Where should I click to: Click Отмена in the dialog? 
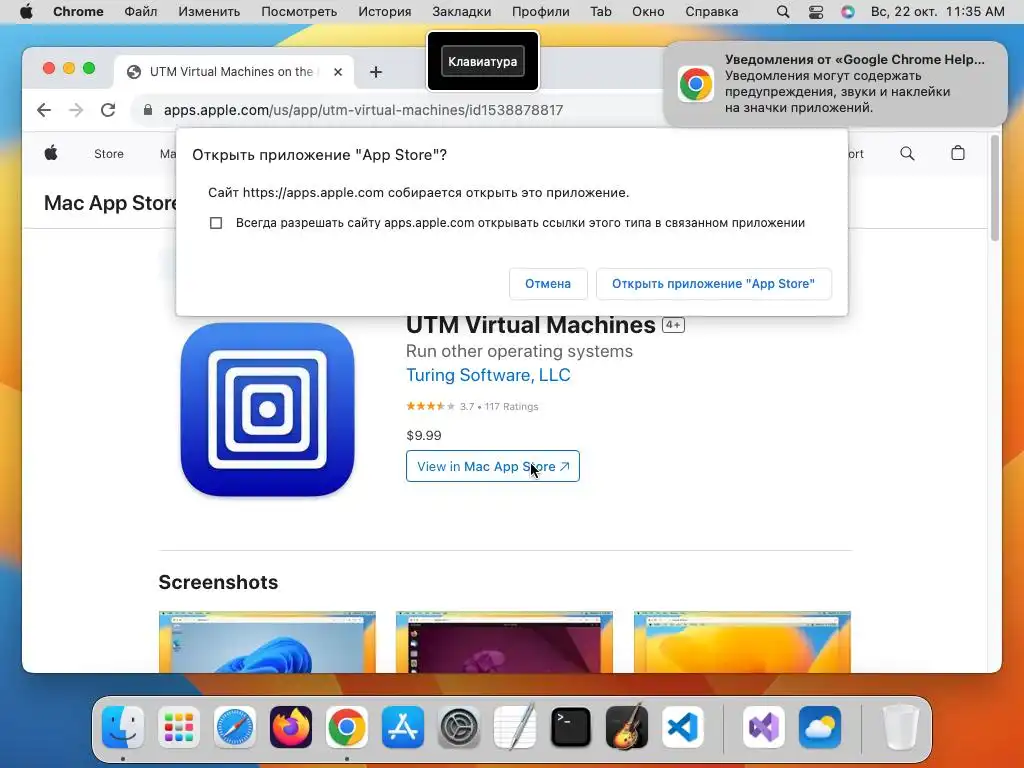(x=548, y=284)
